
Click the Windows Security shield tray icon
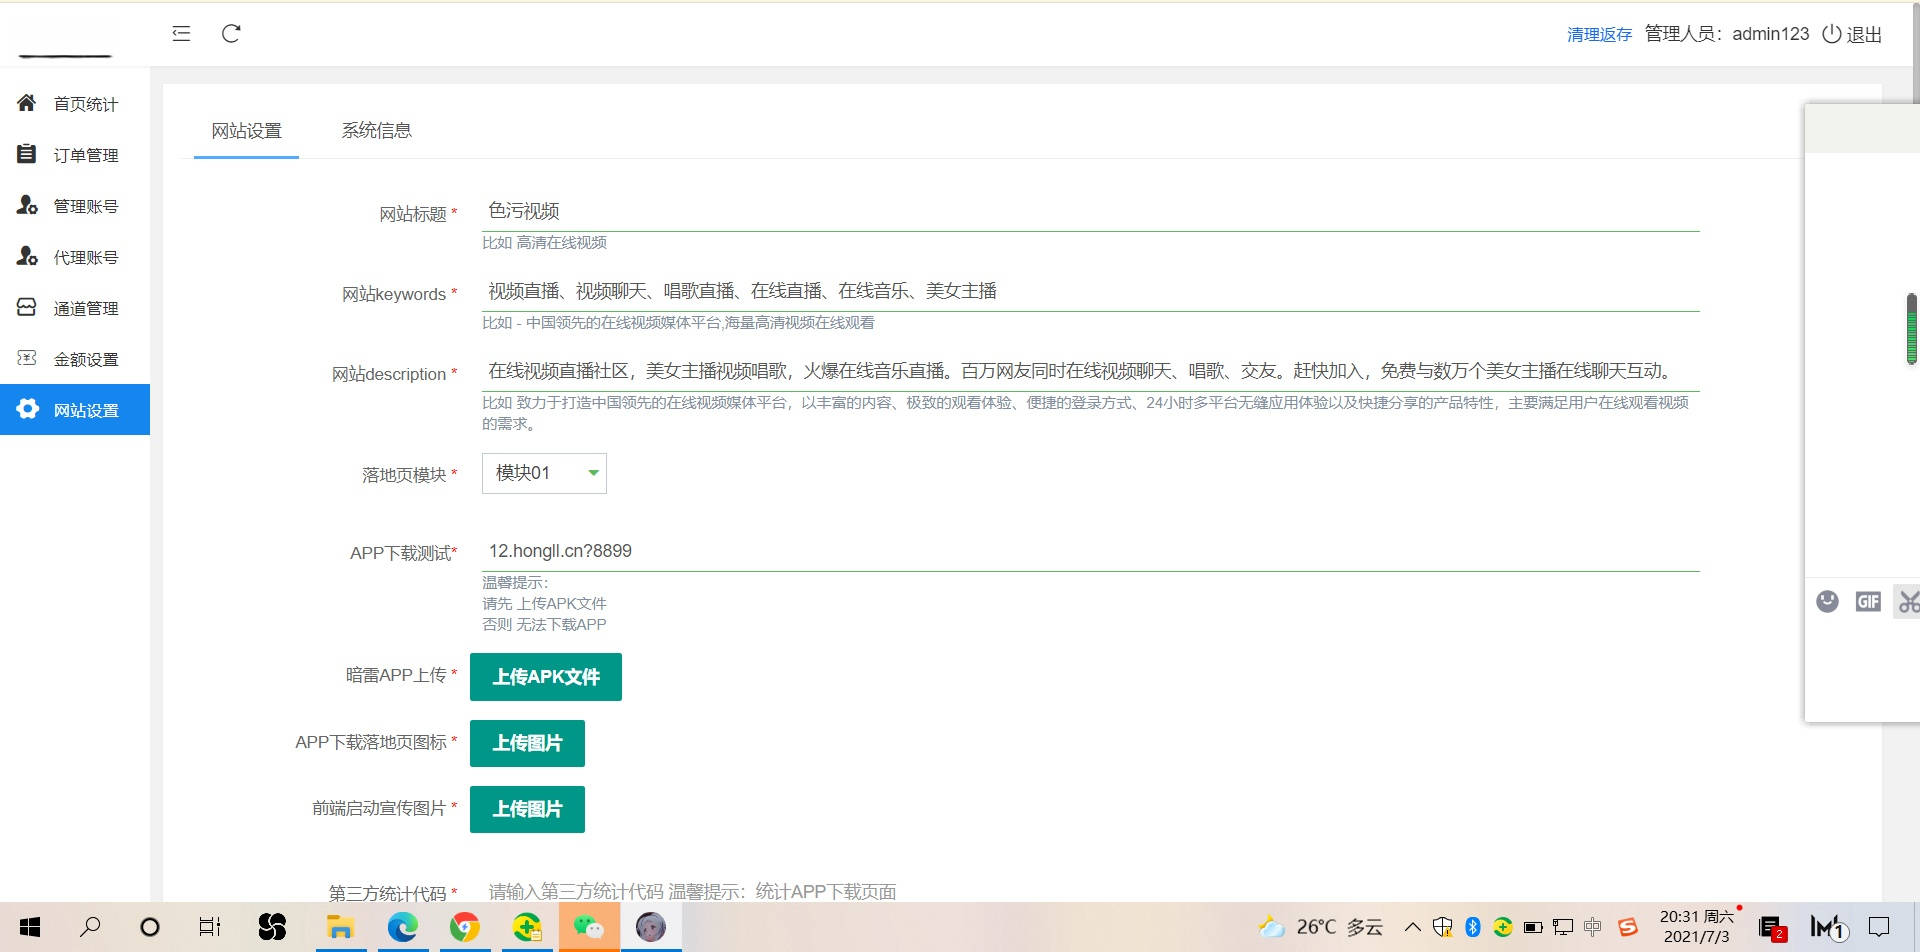pos(1442,927)
